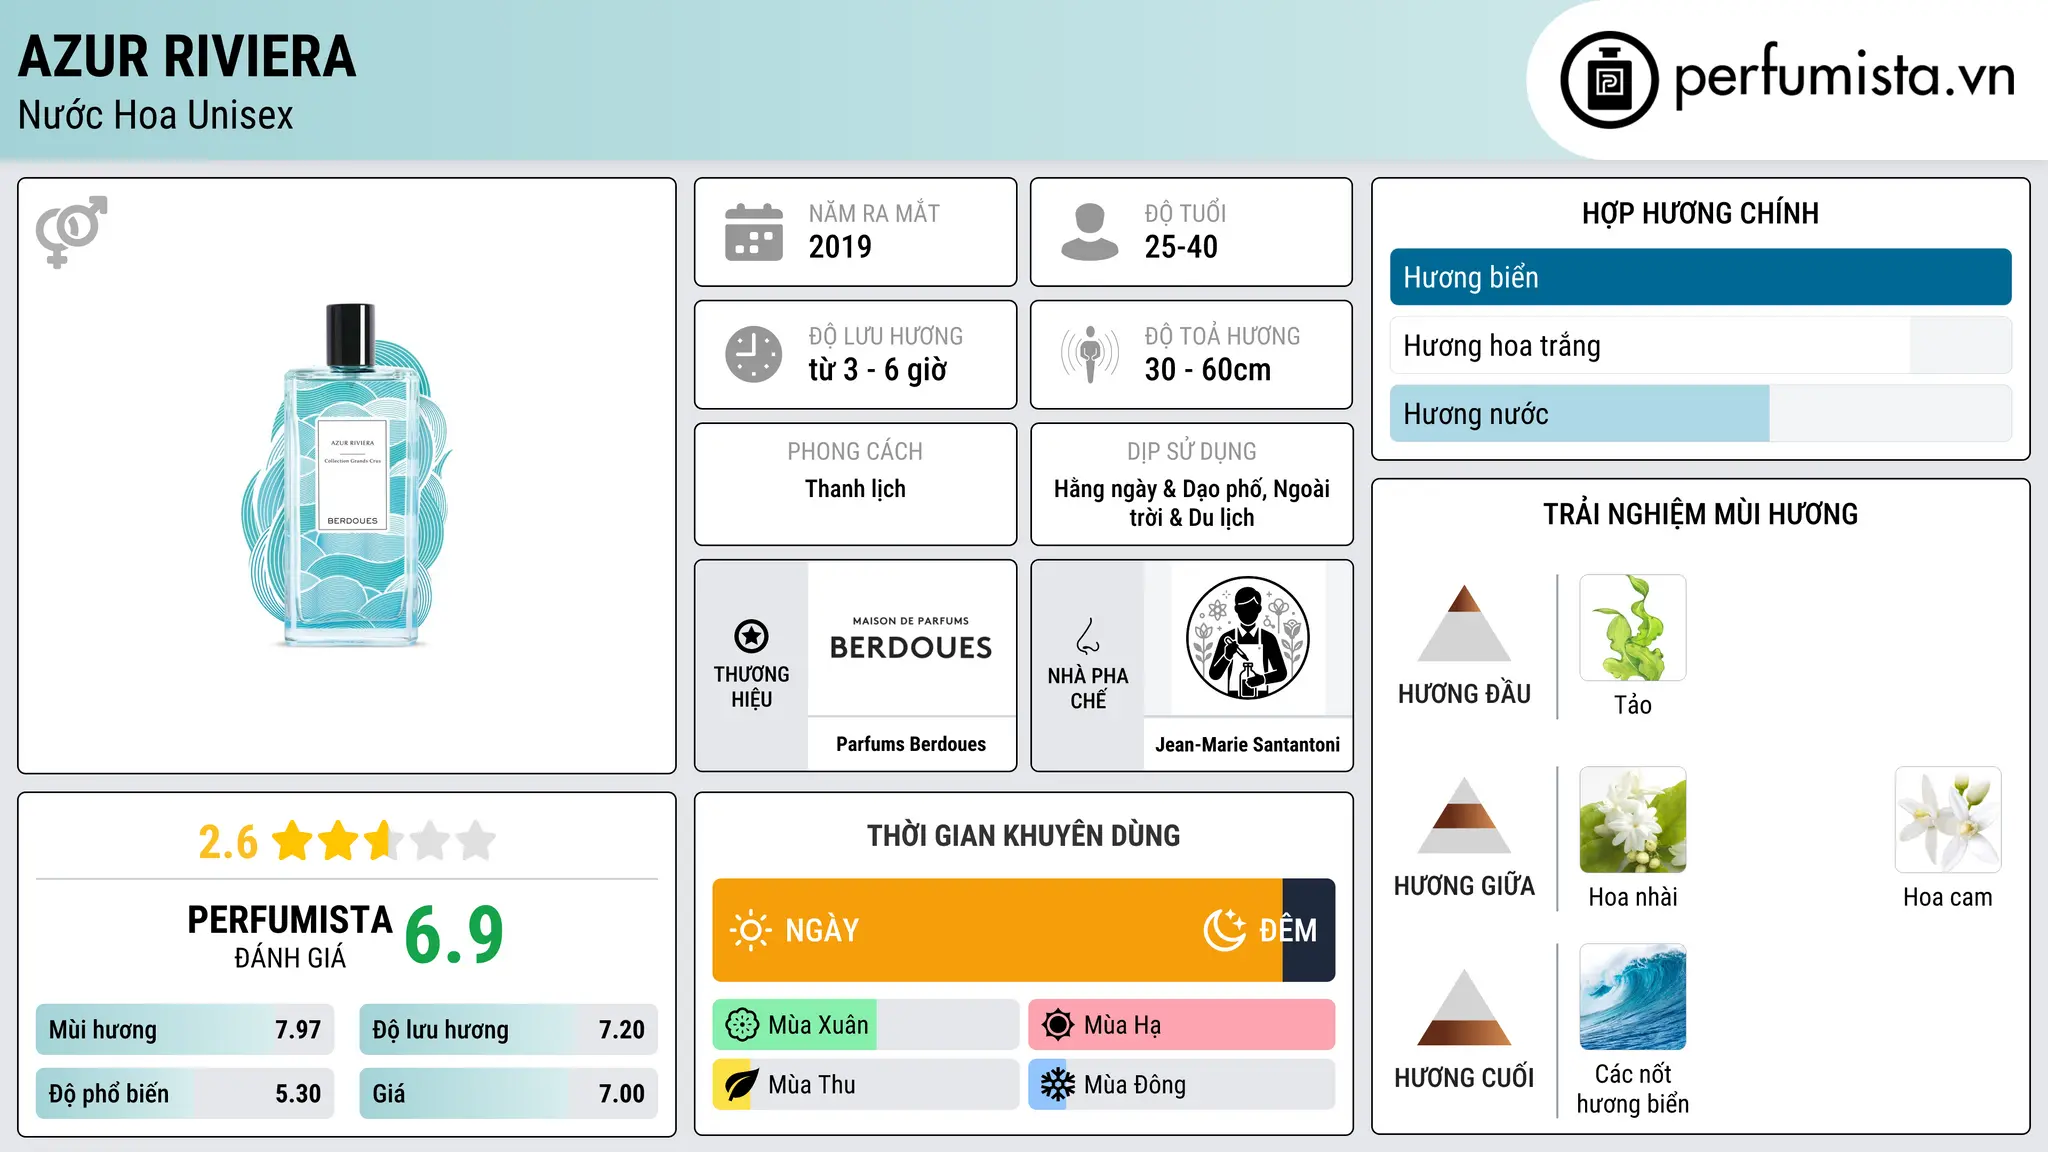Screen dimensions: 2048x1152
Task: Click the sun icon for Mùa Hạ
Action: tap(1057, 1025)
